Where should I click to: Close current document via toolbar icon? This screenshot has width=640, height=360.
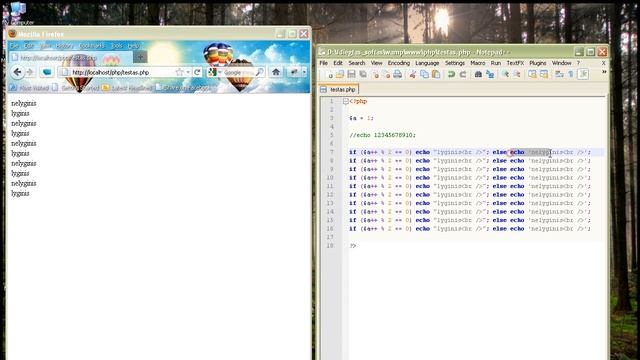click(x=375, y=75)
